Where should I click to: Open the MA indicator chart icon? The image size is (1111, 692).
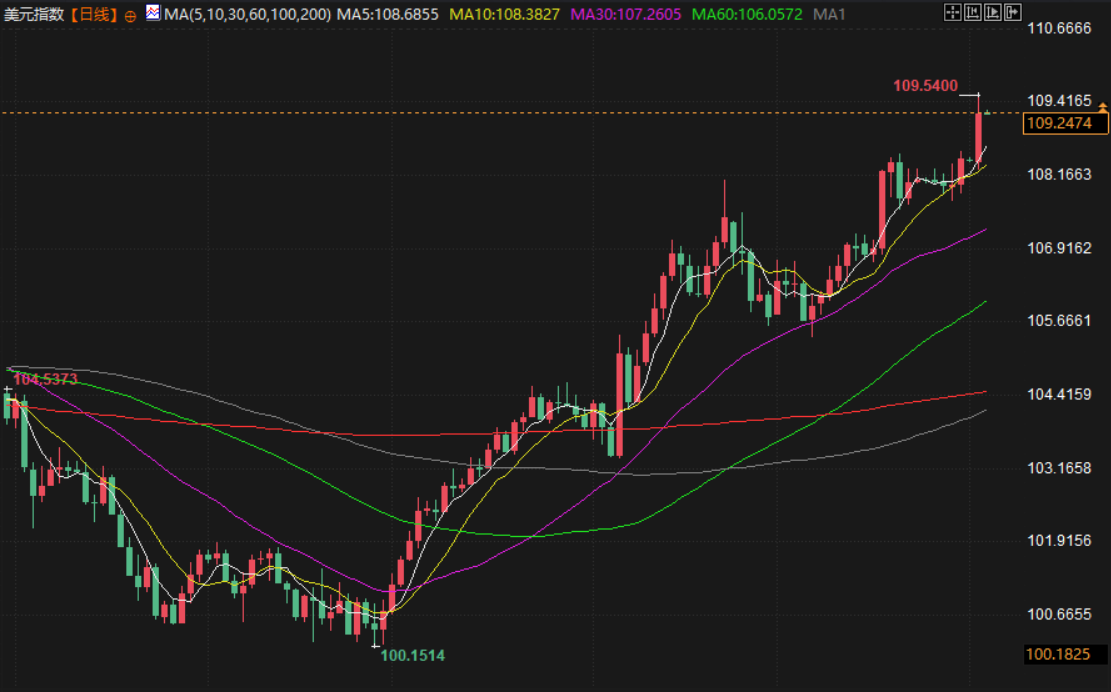pos(152,13)
